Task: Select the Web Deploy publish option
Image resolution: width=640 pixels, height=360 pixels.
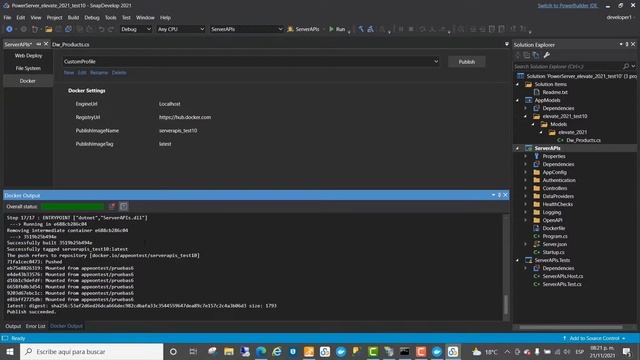Action: click(x=28, y=56)
